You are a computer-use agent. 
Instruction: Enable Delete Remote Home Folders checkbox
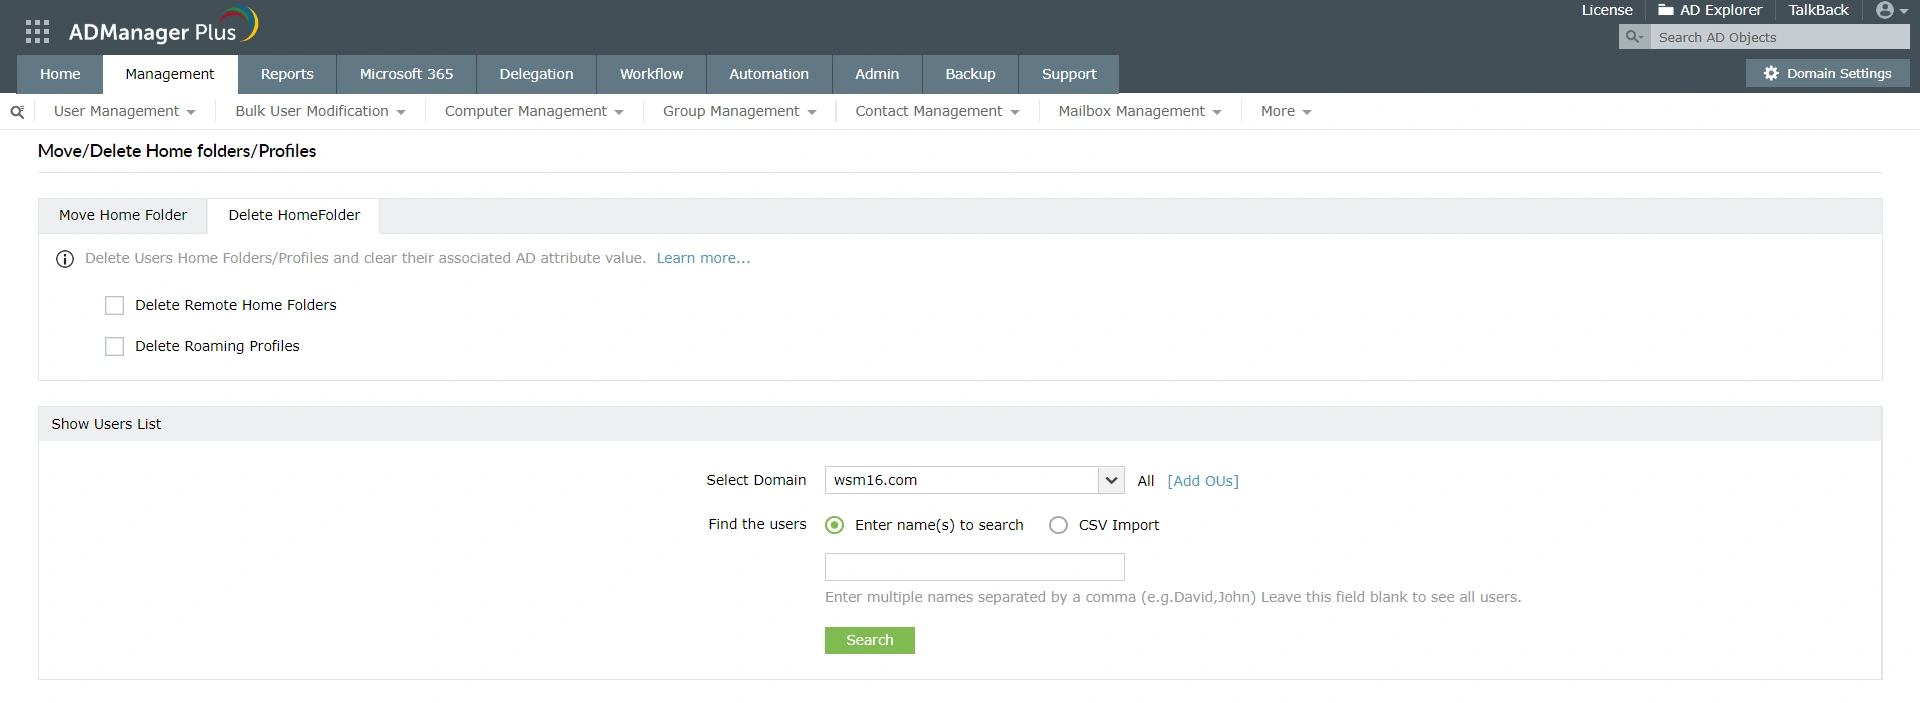[x=115, y=305]
